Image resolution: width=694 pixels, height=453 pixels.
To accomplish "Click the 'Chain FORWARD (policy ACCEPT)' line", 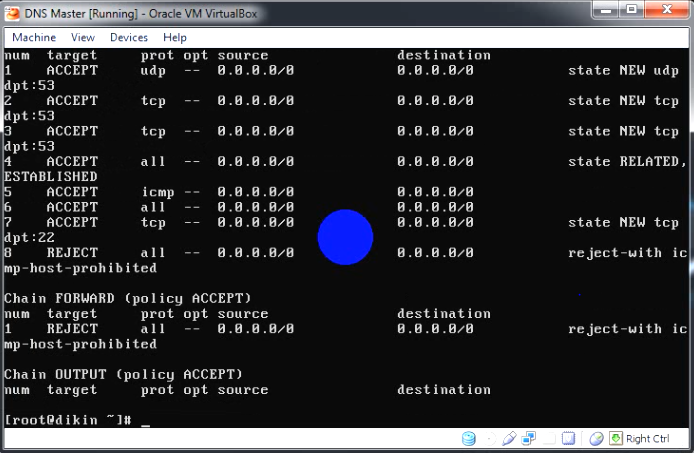I will coord(127,298).
